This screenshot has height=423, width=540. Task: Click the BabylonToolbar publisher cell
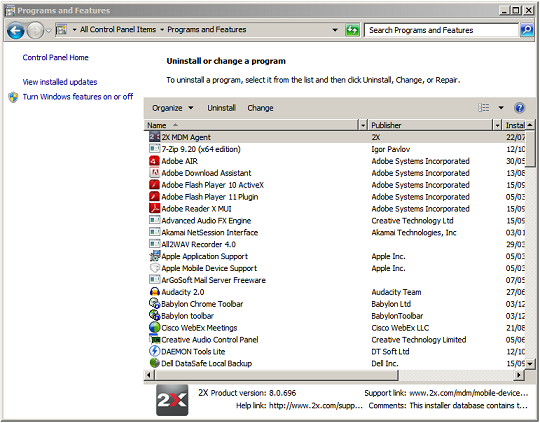coord(397,316)
